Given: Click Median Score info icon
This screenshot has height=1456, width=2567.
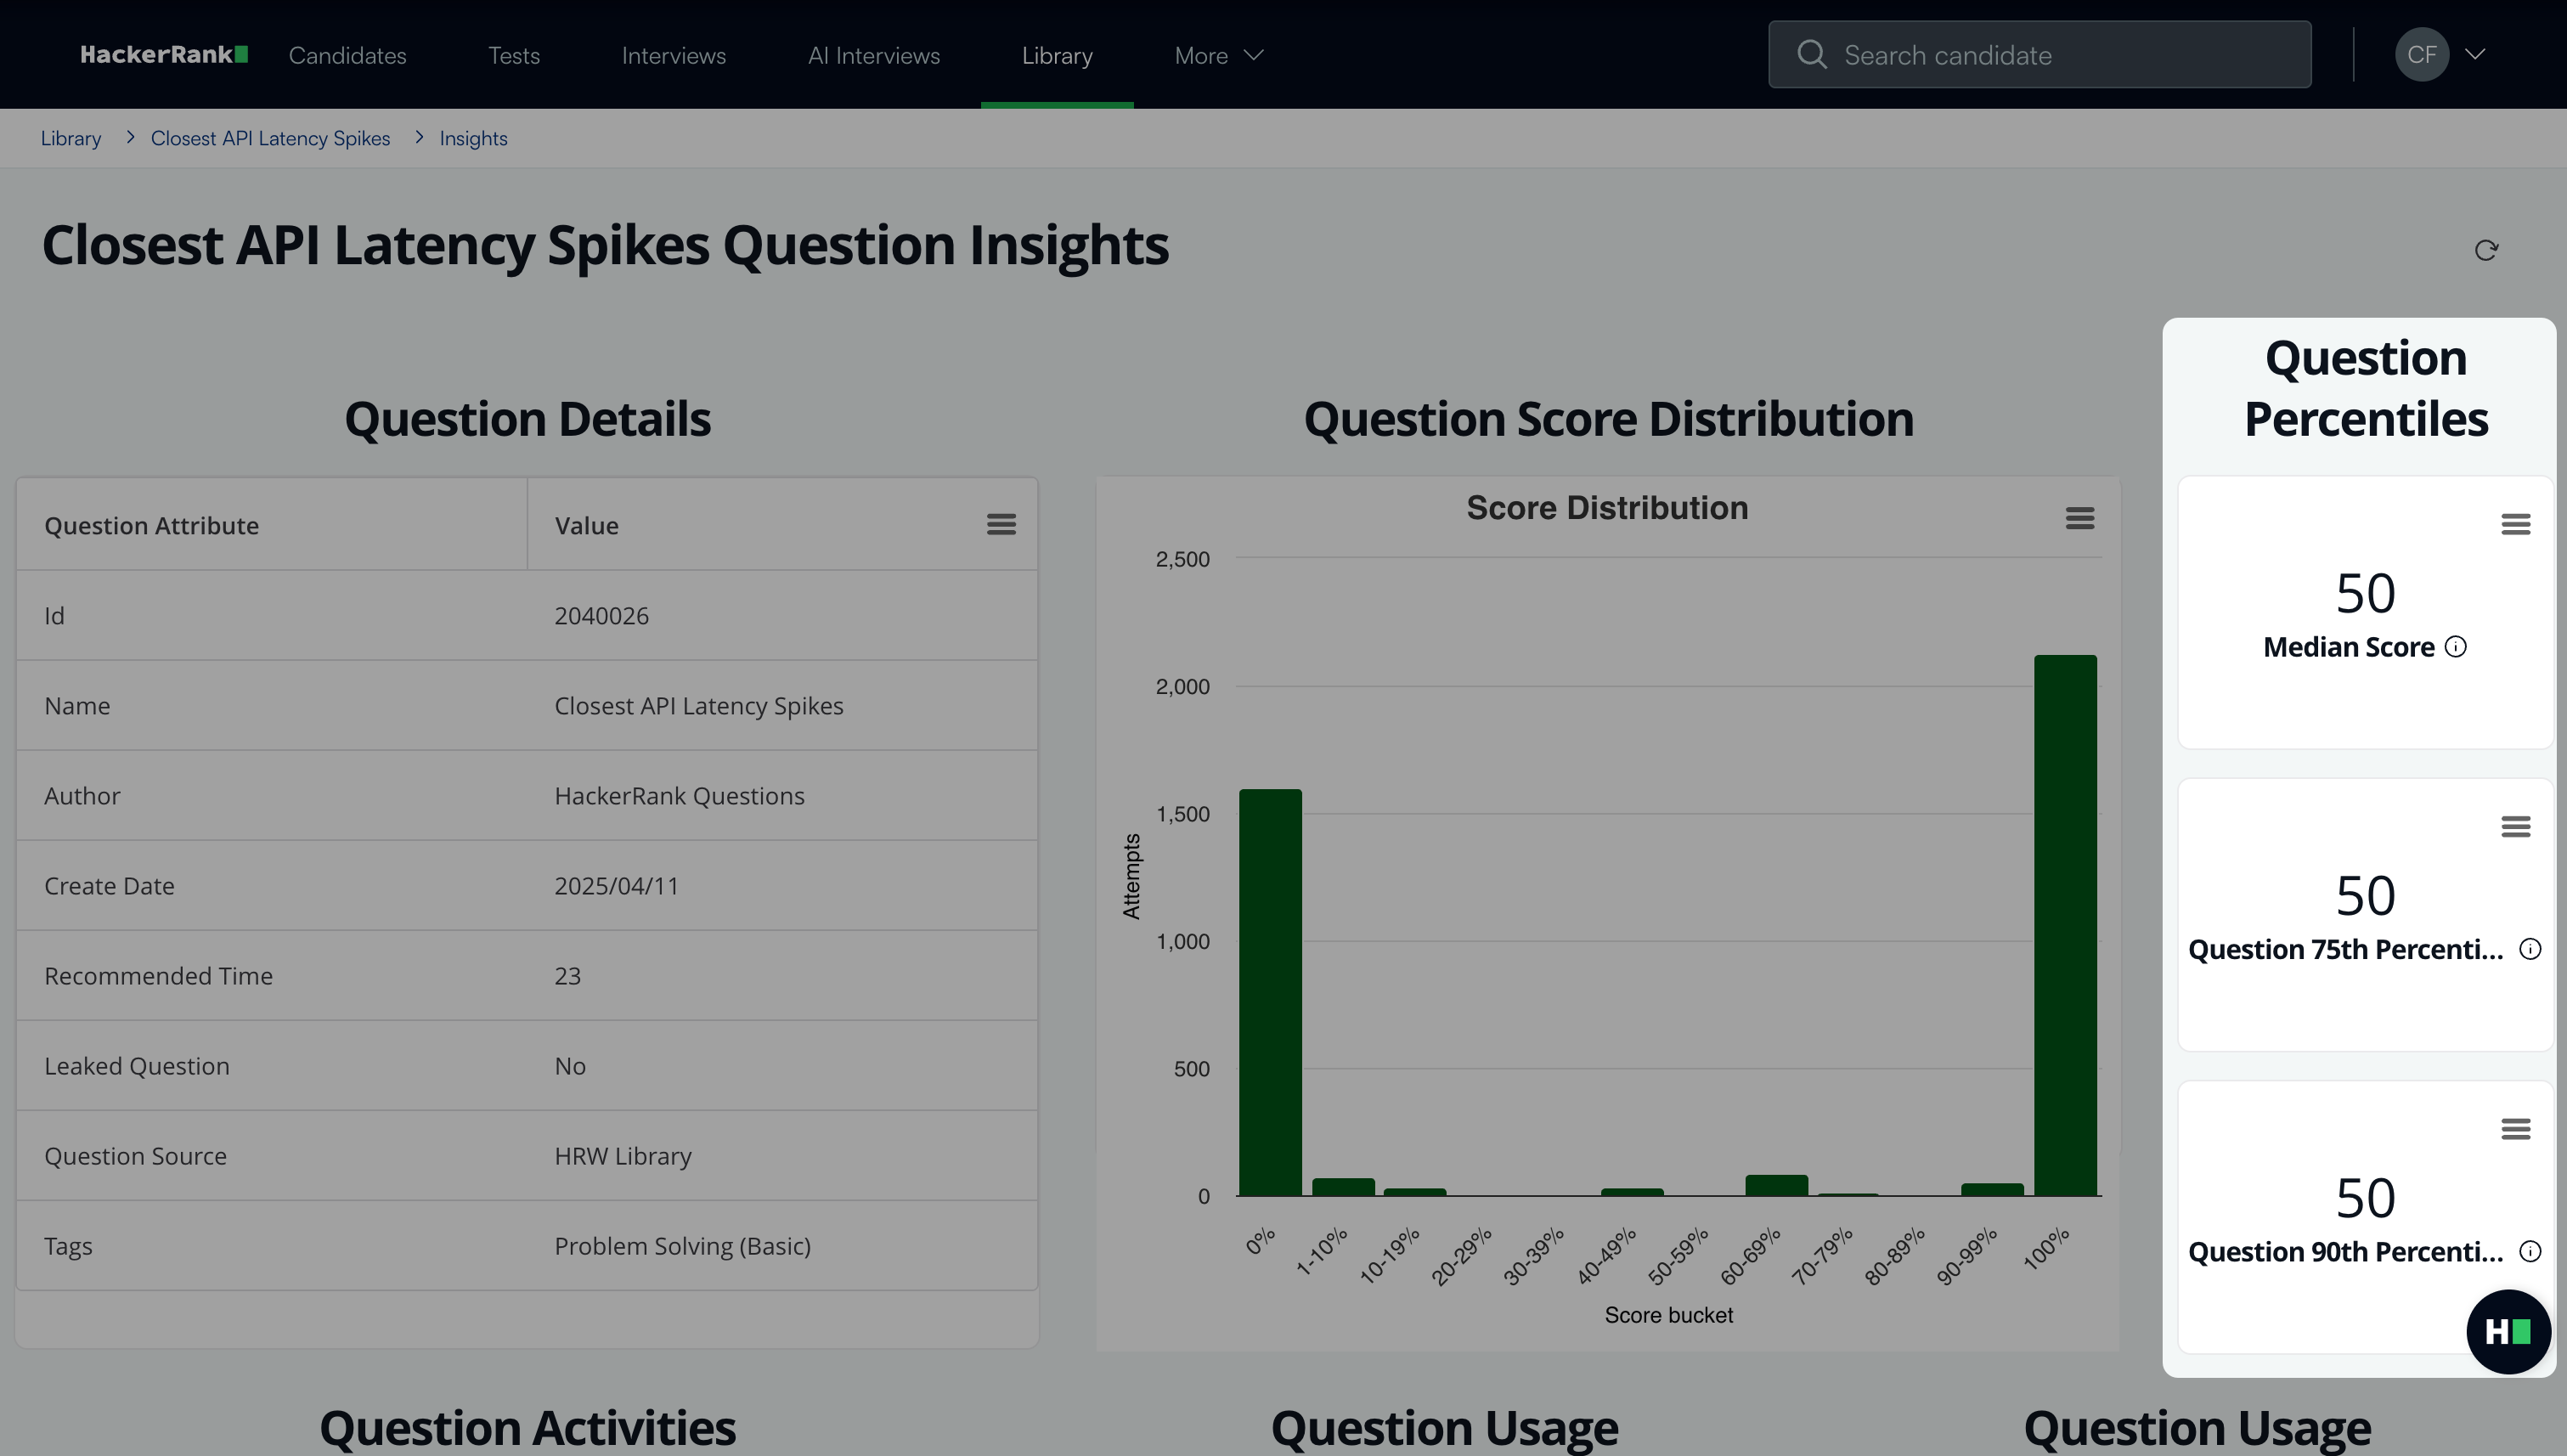Looking at the screenshot, I should click(x=2455, y=647).
